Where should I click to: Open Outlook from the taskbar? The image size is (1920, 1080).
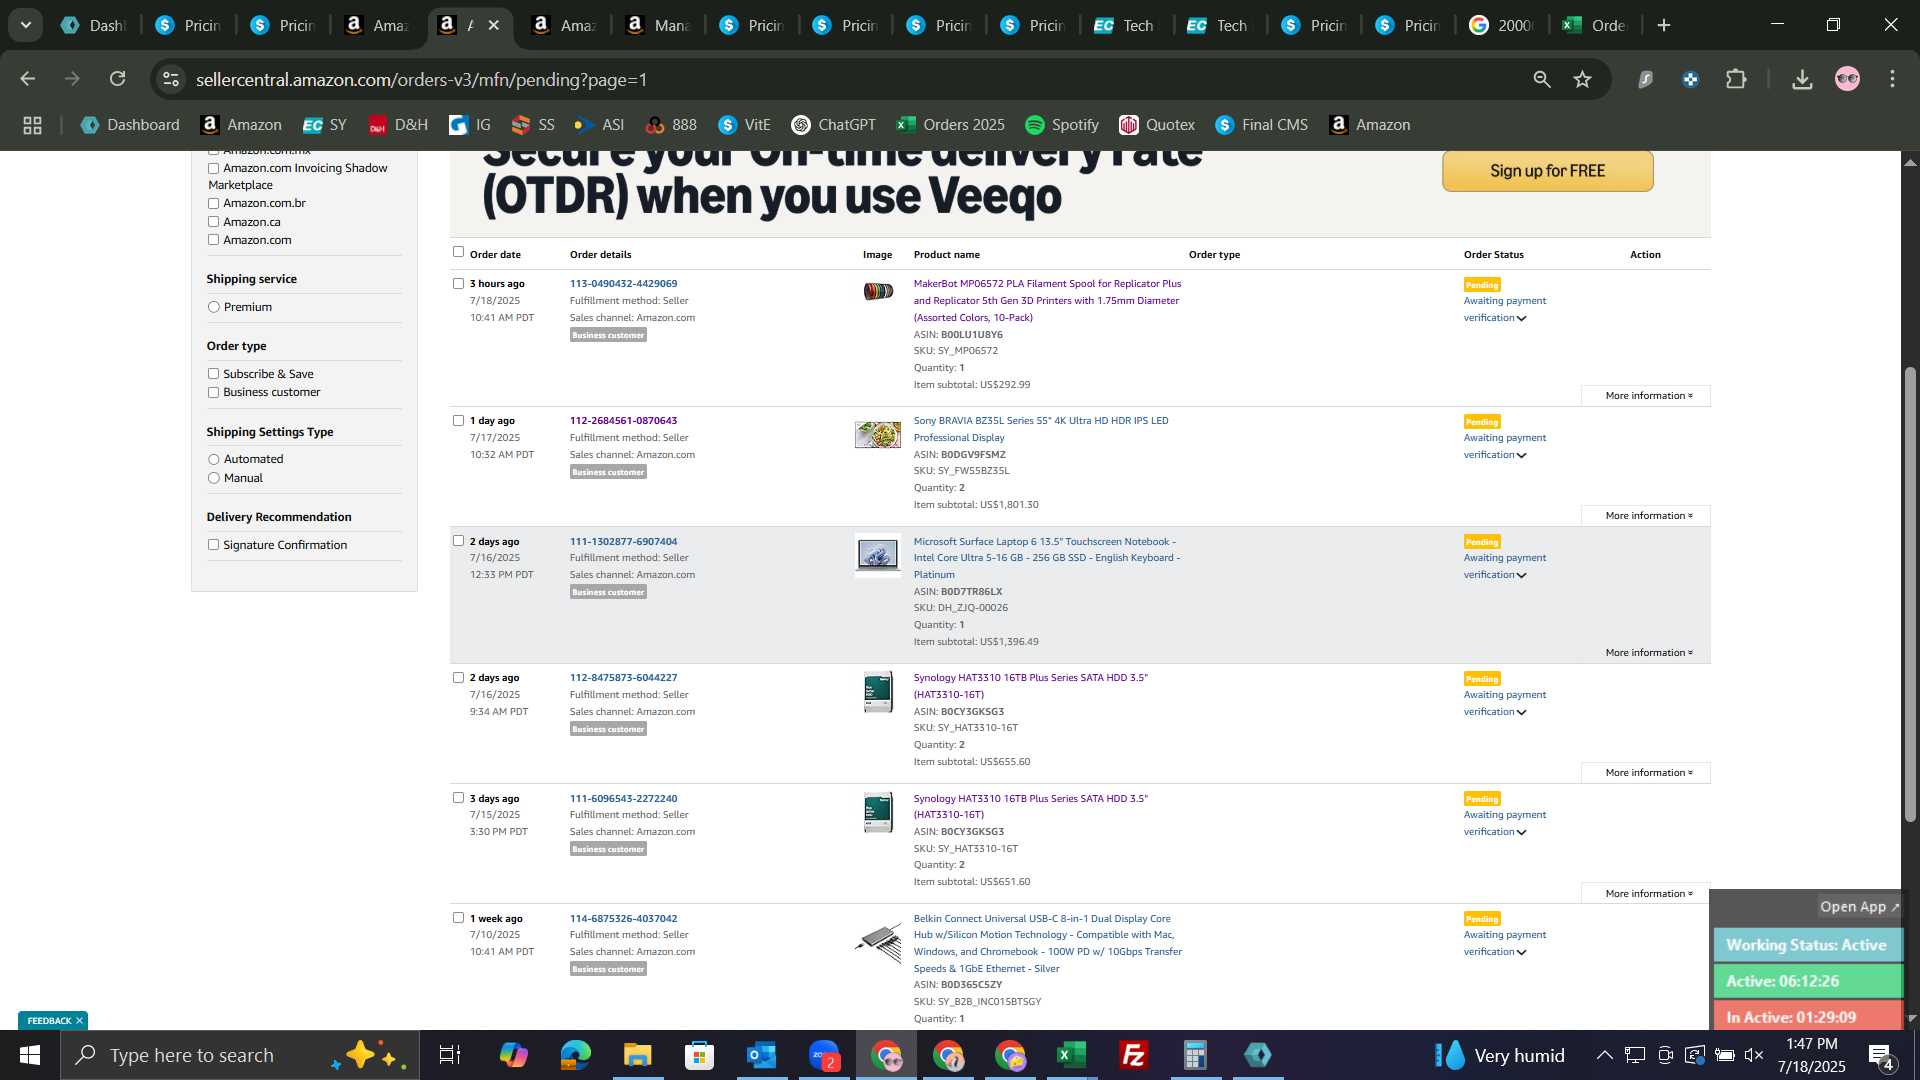pos(762,1055)
